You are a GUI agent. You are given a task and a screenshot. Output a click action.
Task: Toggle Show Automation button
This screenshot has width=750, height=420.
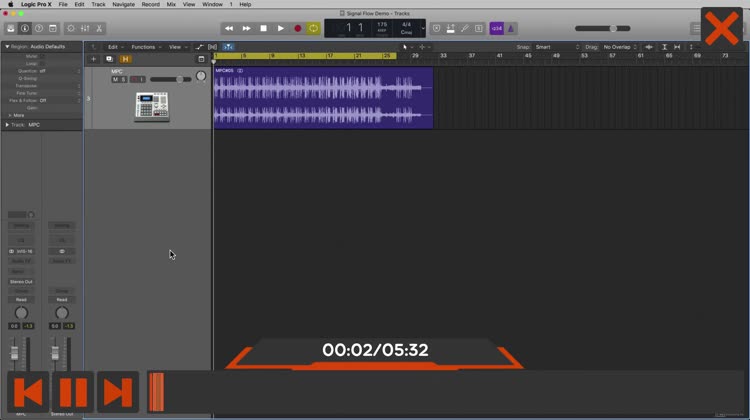[199, 47]
